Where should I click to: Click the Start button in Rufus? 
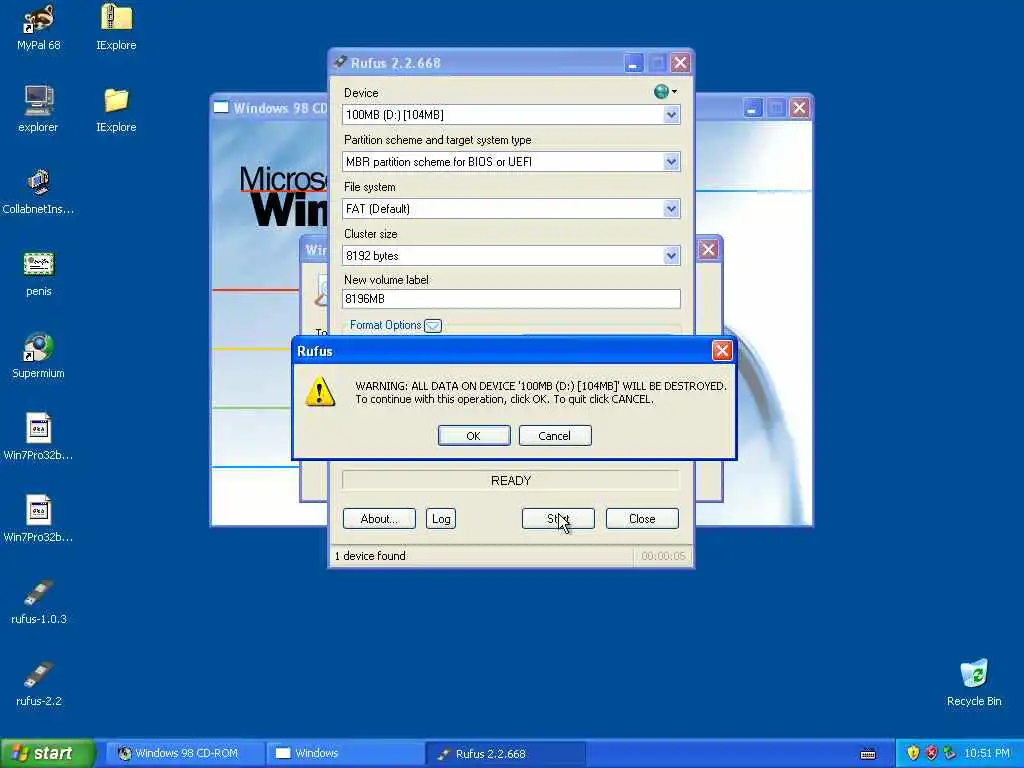tap(558, 519)
